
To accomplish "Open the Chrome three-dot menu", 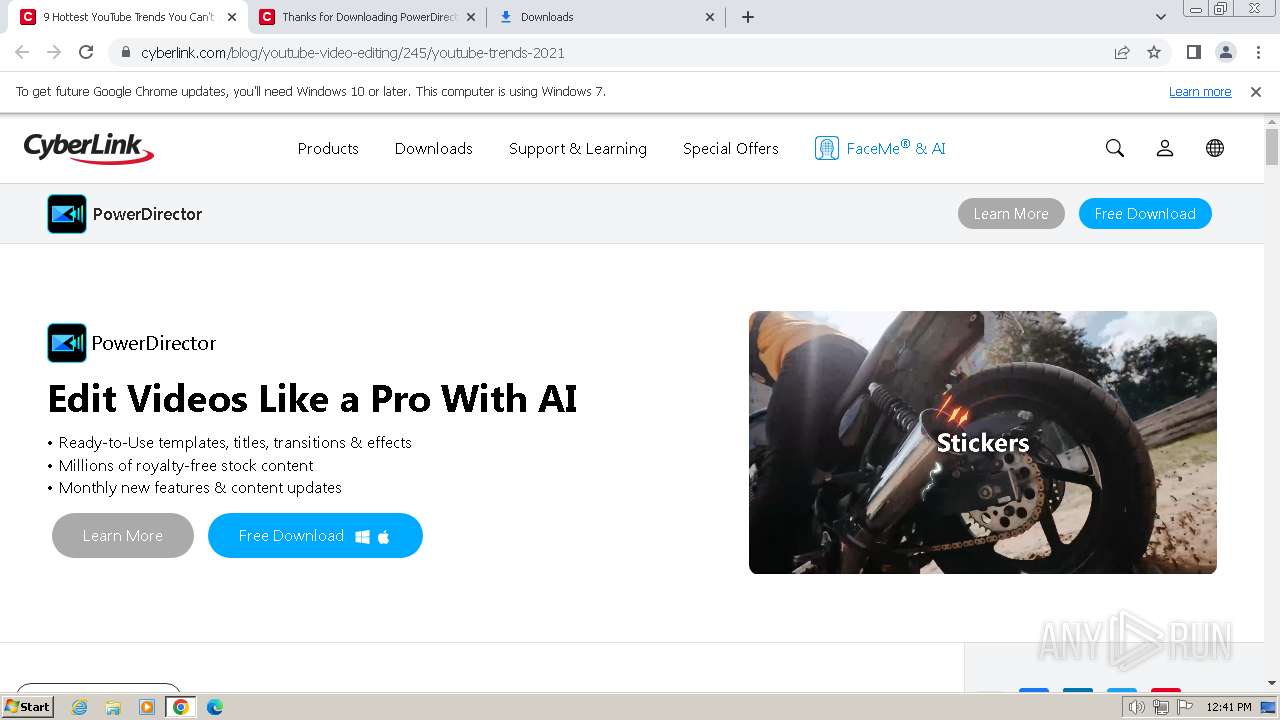I will [1258, 52].
